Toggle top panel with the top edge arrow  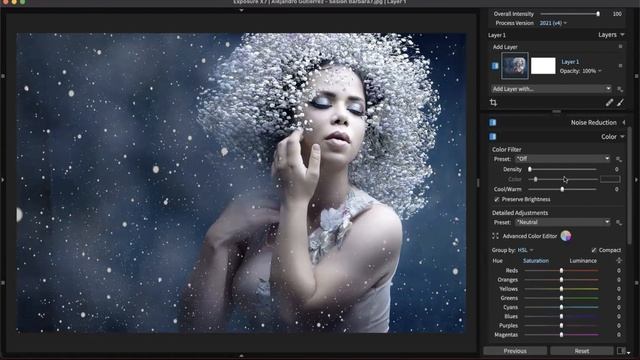click(241, 10)
